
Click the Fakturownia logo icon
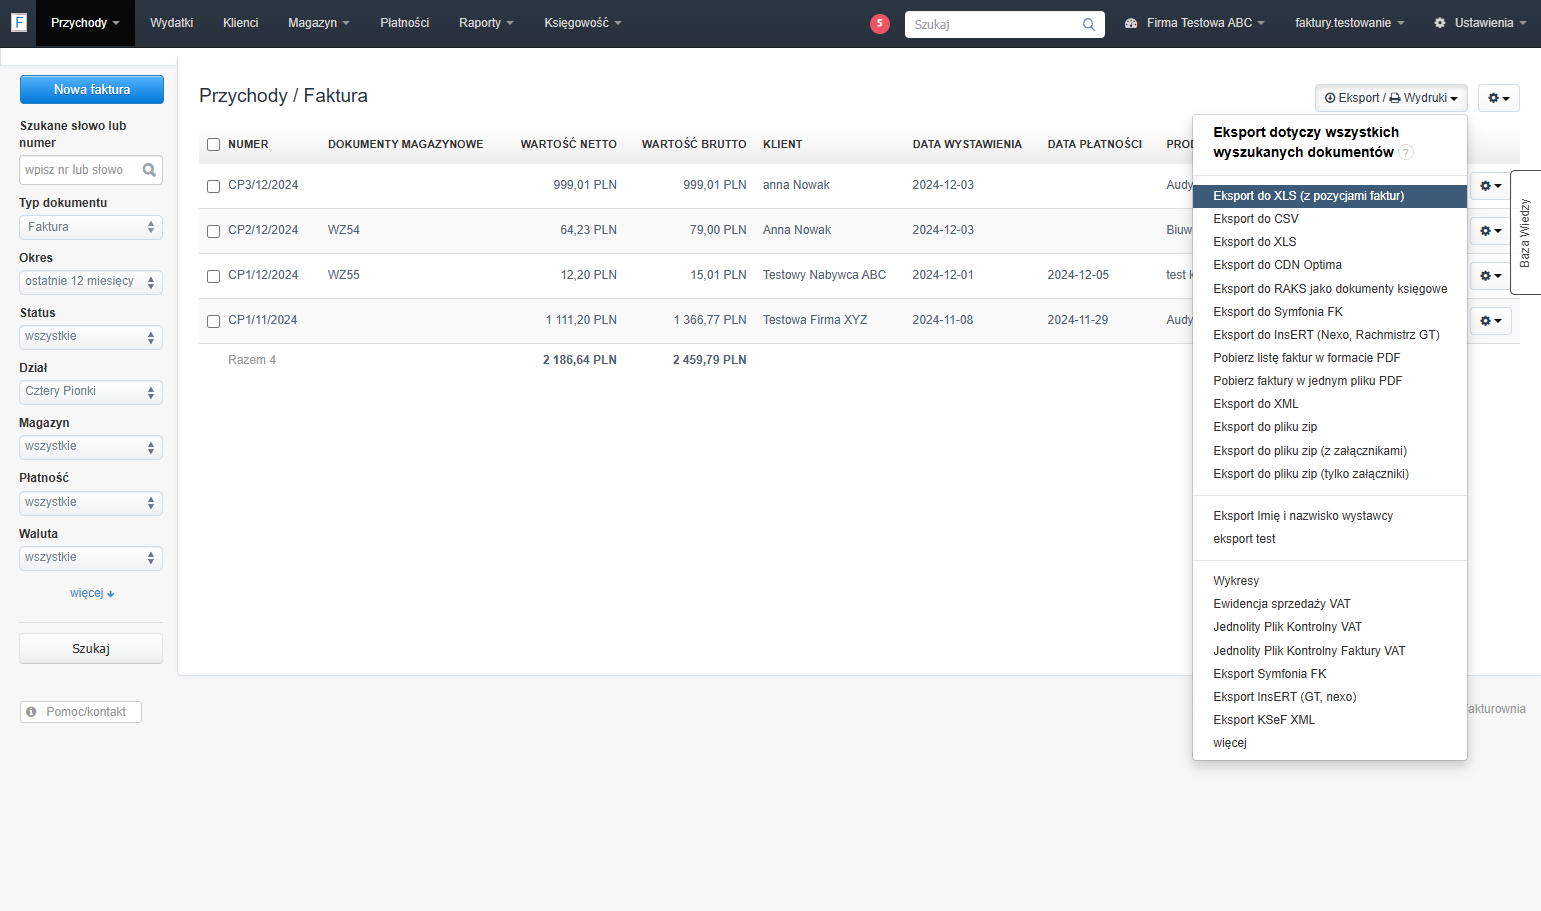coord(18,22)
